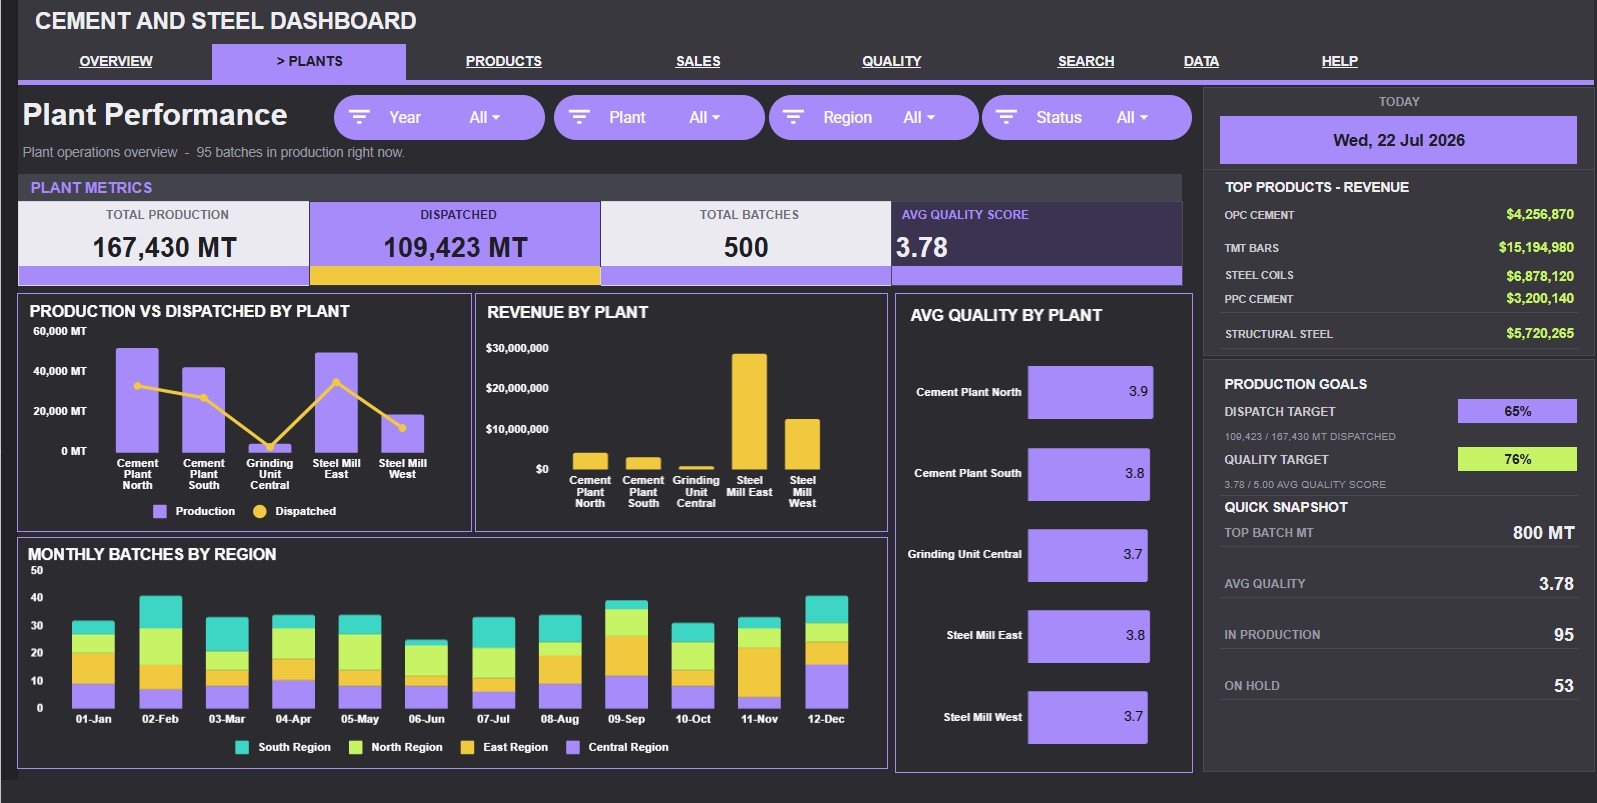Viewport: 1597px width, 803px height.
Task: Click the Dispatch Target 65% progress bar
Action: click(1517, 411)
